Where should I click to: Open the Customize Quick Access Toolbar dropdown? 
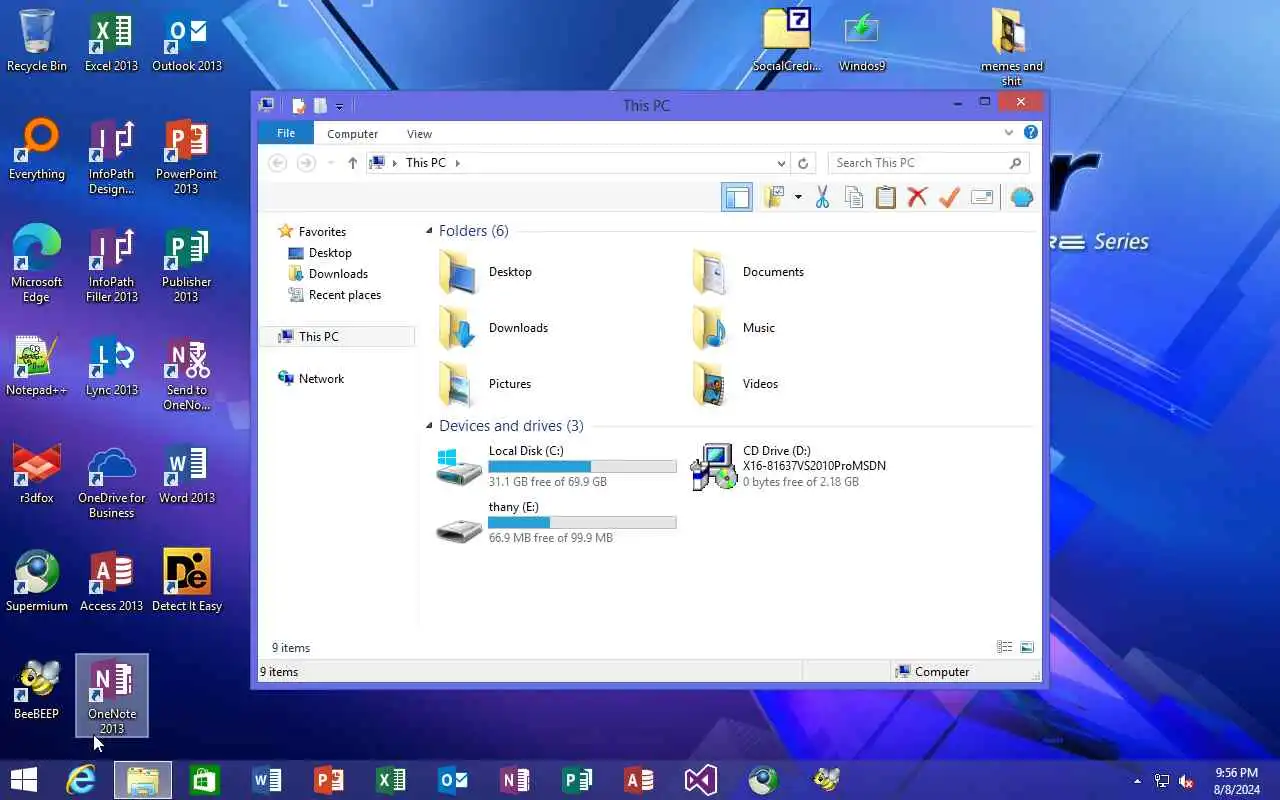coord(340,106)
